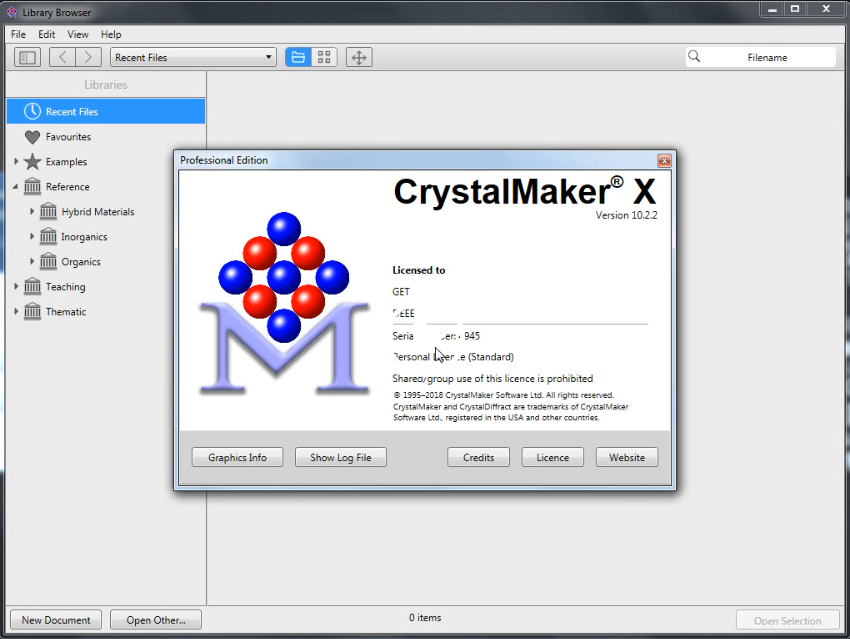Open the Edit menu
The height and width of the screenshot is (639, 850).
(x=47, y=34)
